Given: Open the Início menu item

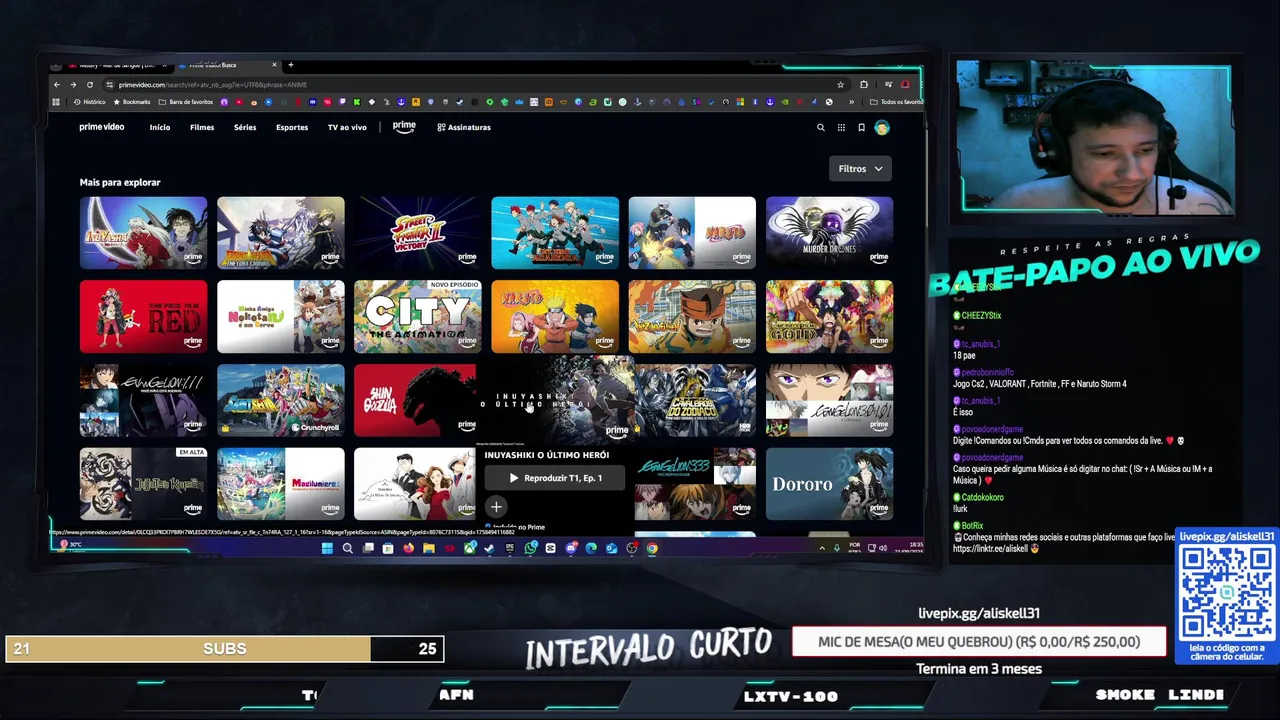Looking at the screenshot, I should [160, 128].
